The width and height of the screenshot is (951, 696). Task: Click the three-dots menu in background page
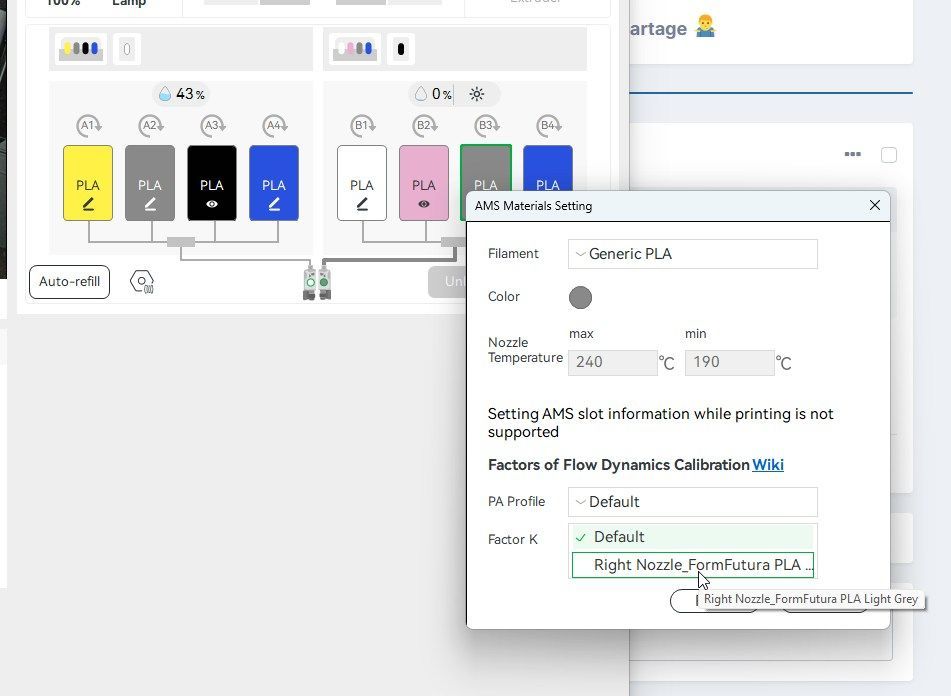pos(853,154)
